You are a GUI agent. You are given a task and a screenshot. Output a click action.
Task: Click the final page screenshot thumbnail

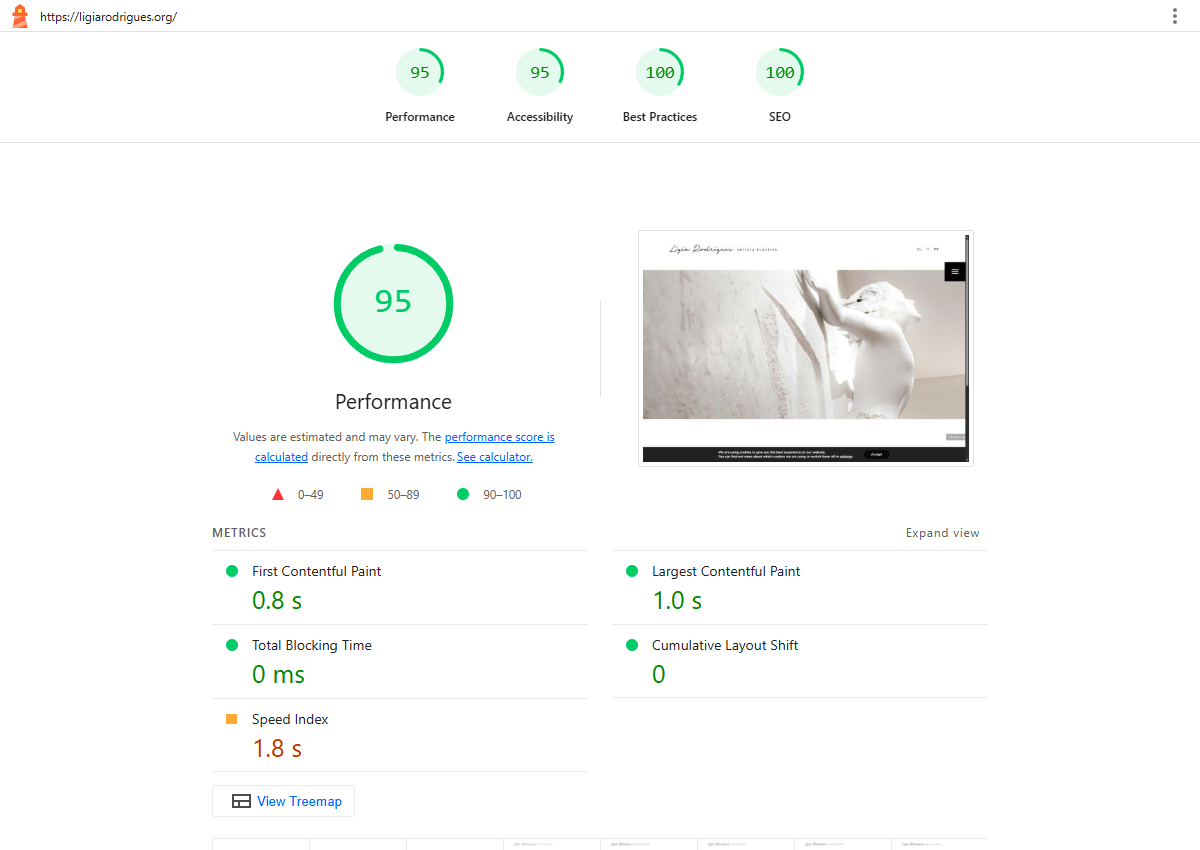click(x=806, y=348)
